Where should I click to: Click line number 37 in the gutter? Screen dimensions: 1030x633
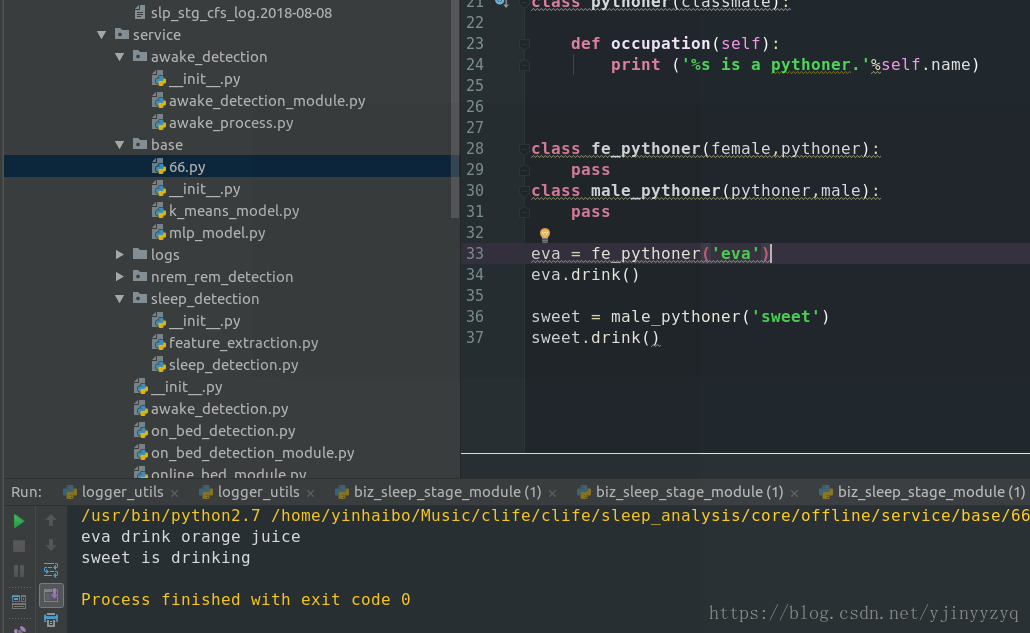pos(475,338)
